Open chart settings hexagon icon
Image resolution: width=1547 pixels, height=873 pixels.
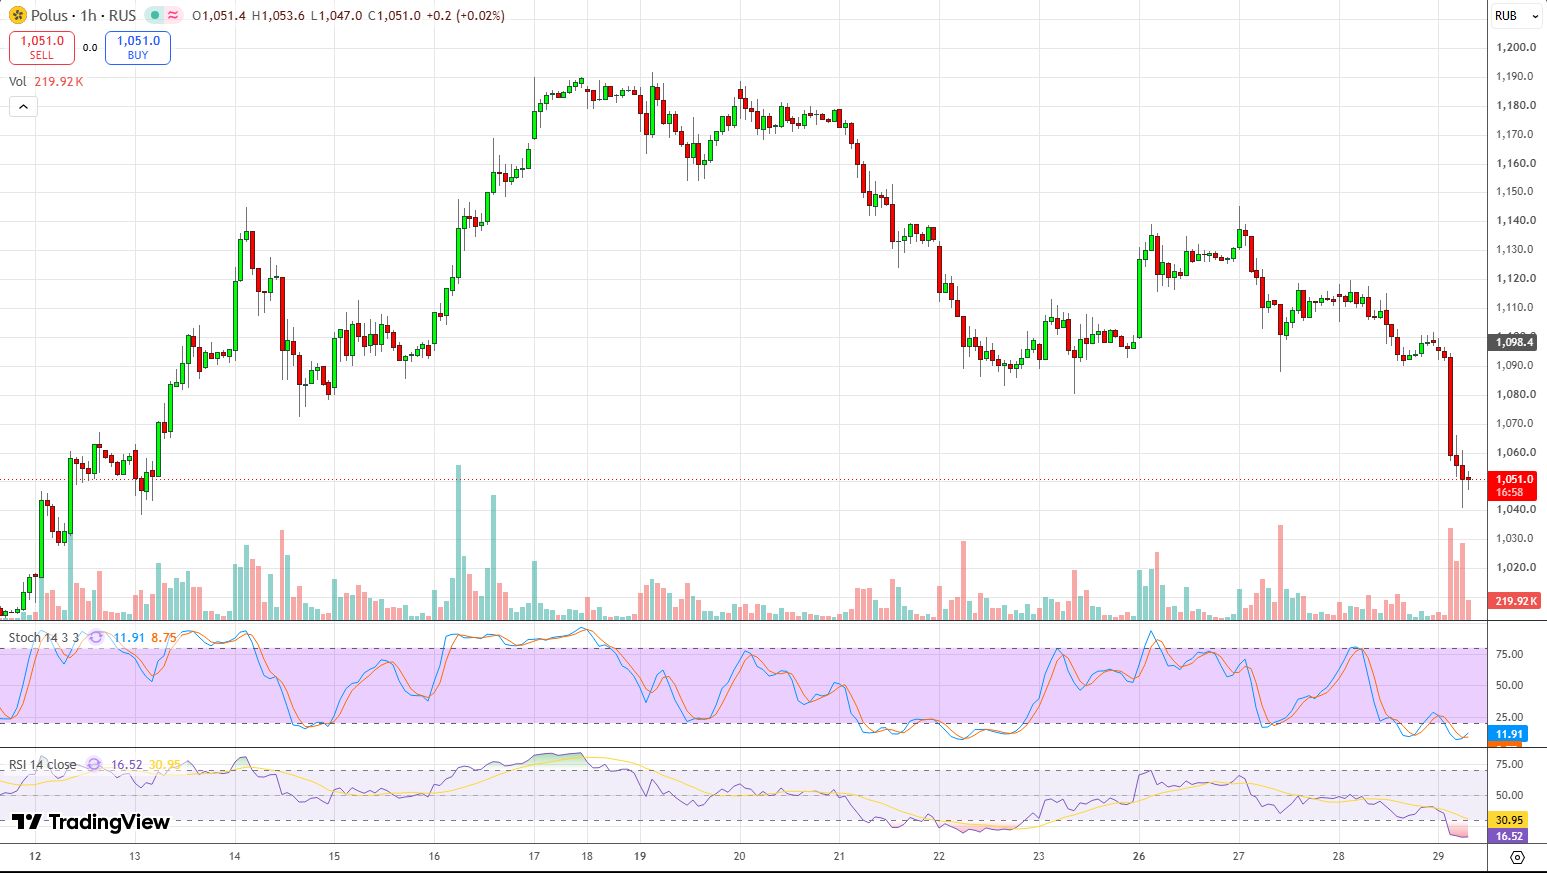pyautogui.click(x=1517, y=857)
